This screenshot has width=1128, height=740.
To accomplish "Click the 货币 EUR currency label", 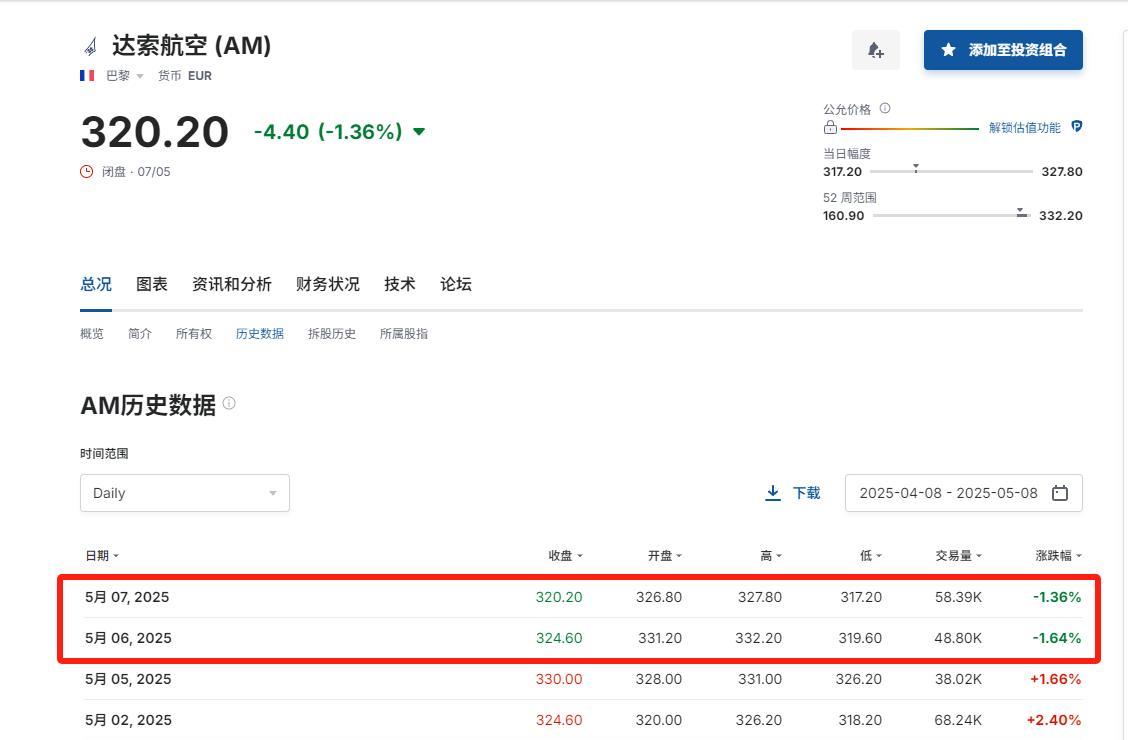I will 185,76.
